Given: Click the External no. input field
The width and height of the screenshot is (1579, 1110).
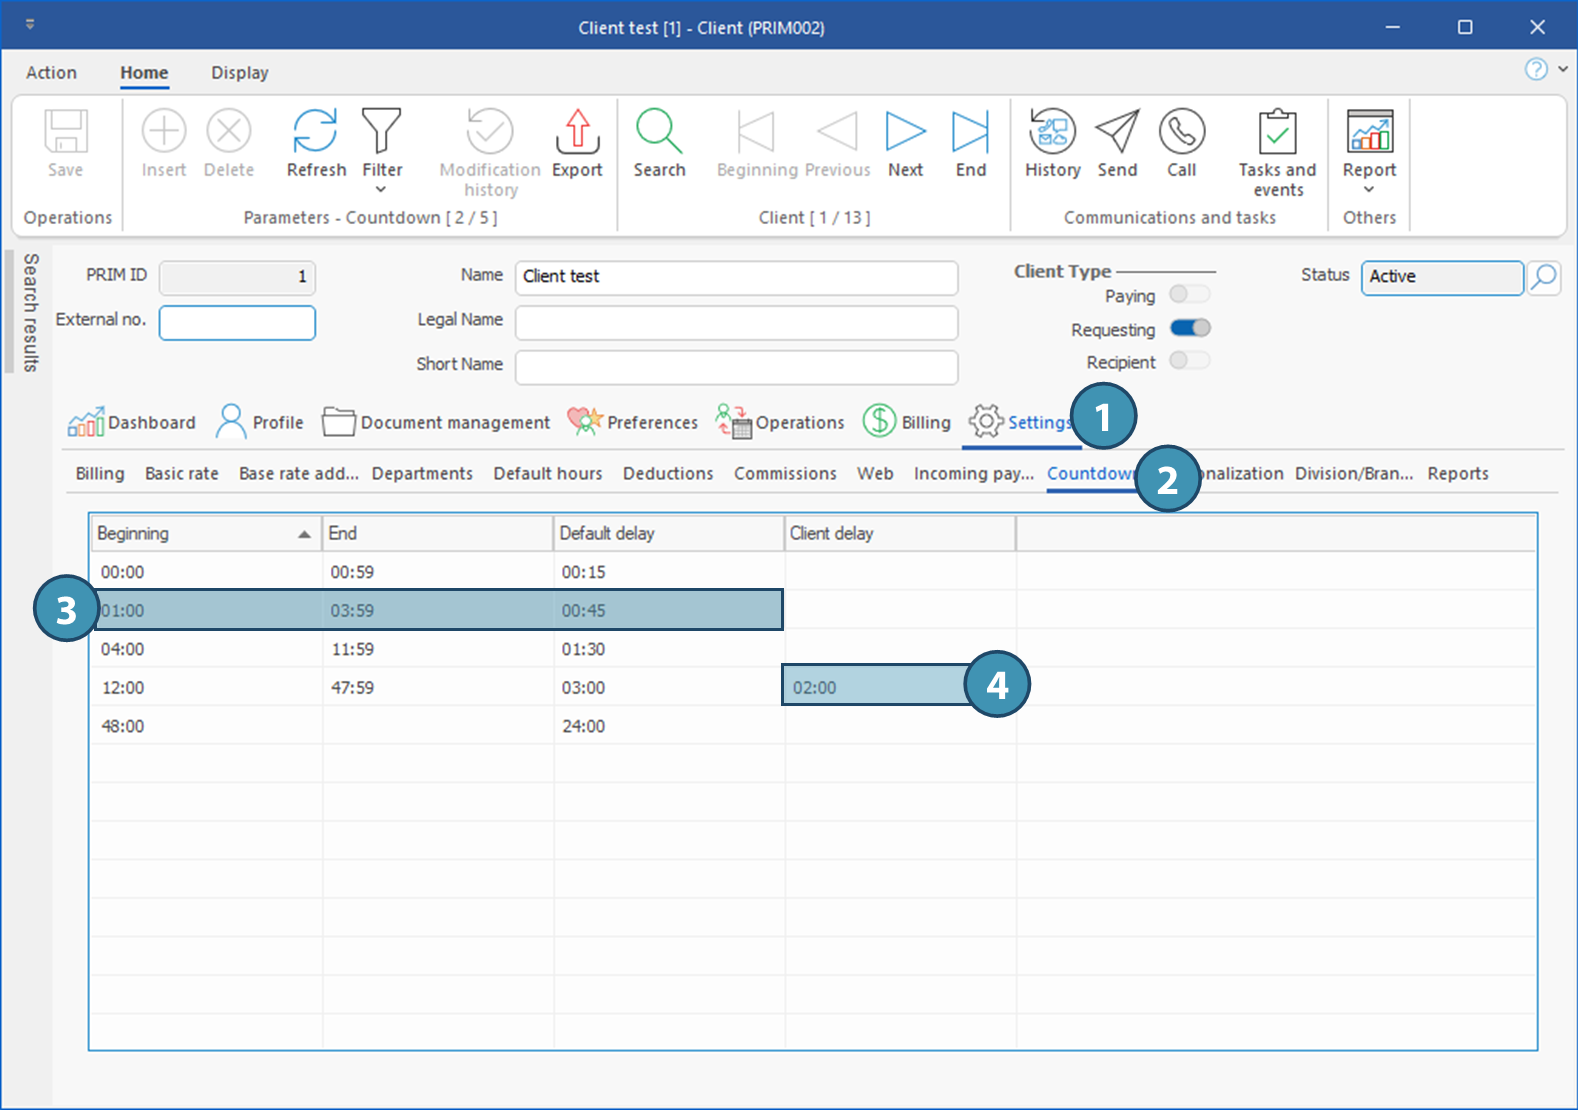Looking at the screenshot, I should pos(237,322).
